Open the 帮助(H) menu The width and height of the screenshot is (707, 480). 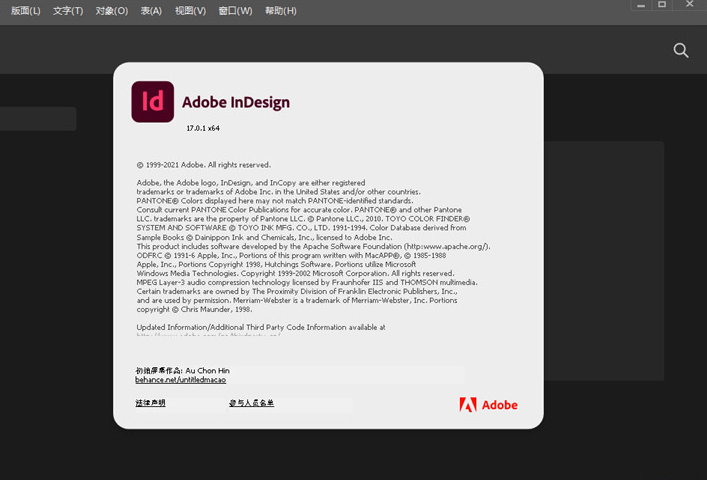280,11
